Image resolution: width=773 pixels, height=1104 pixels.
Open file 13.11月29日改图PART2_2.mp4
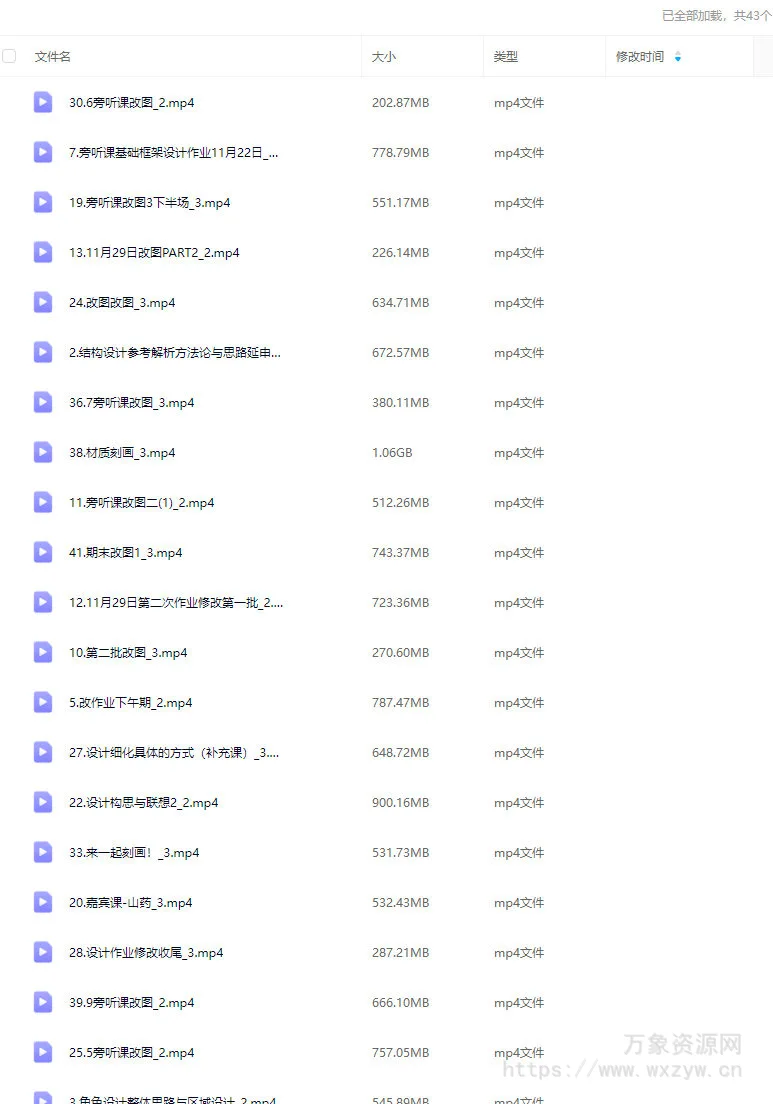tap(154, 252)
